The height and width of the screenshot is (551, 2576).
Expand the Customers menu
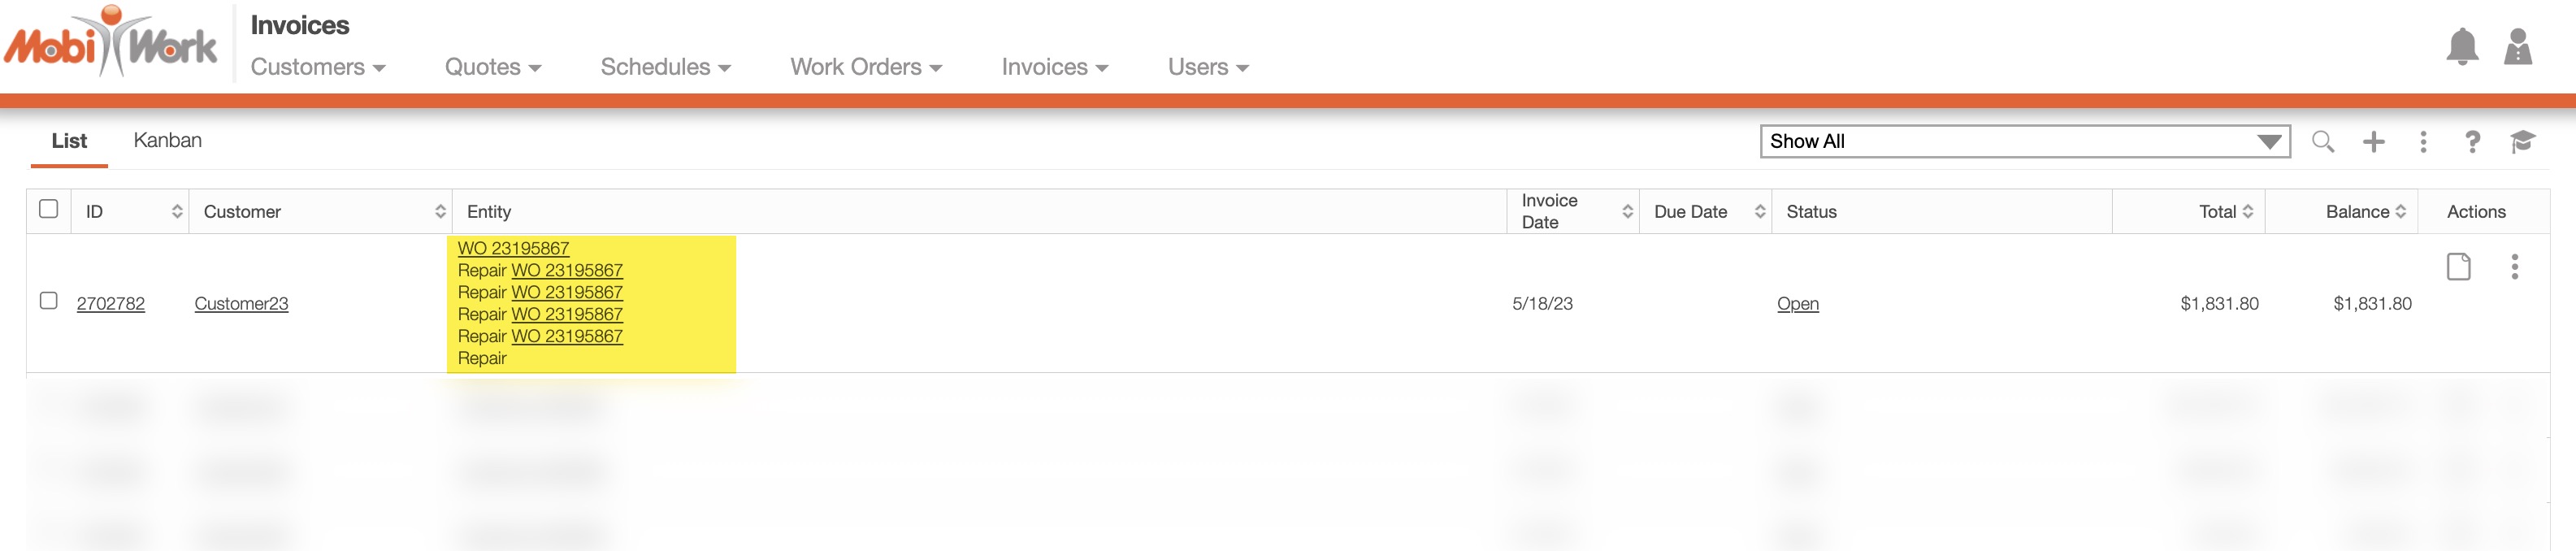[317, 67]
